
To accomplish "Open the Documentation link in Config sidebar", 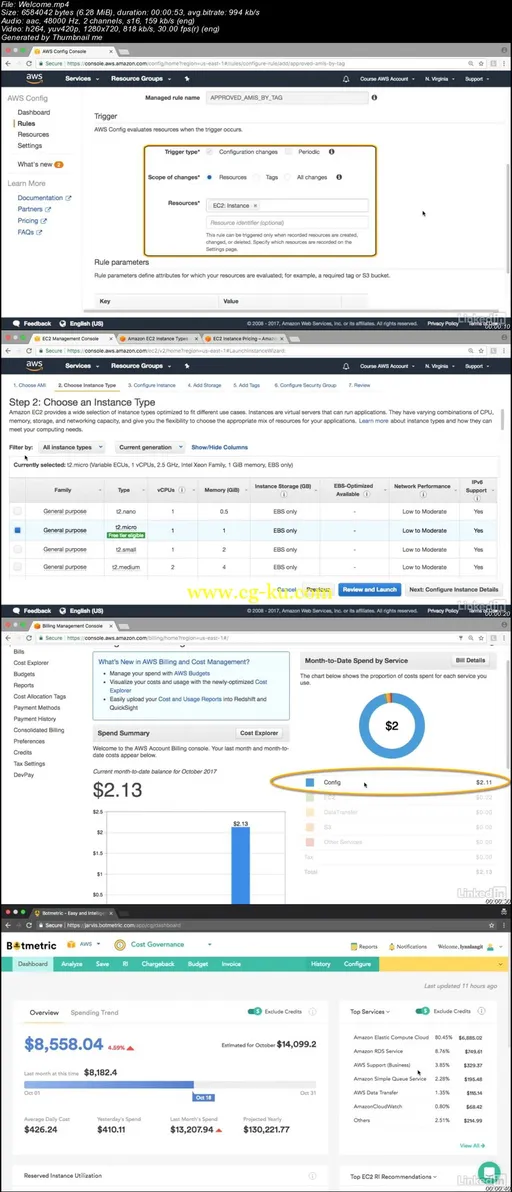I will point(44,198).
